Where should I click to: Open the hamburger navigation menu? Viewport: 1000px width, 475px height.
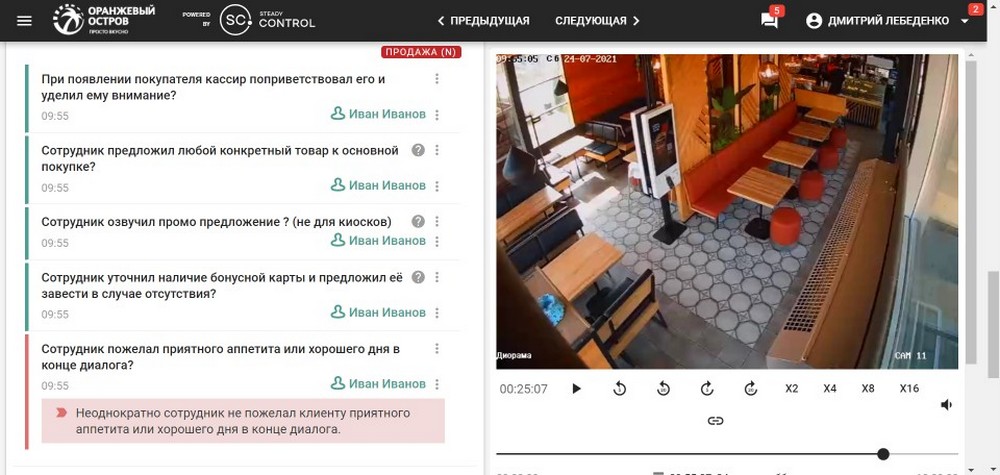pos(25,21)
